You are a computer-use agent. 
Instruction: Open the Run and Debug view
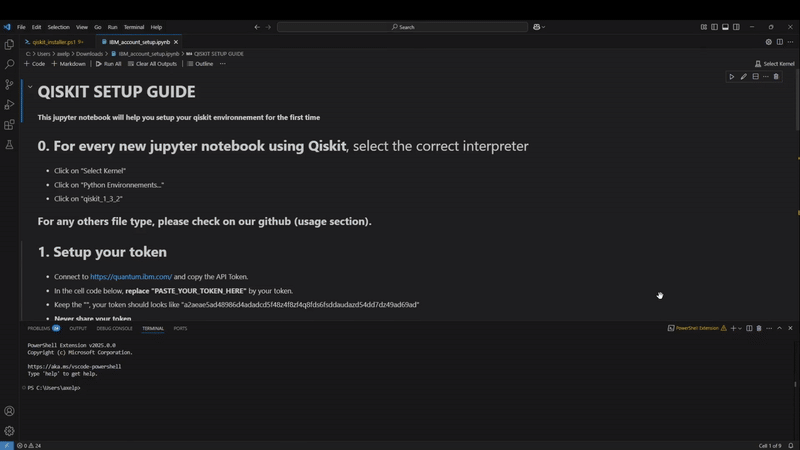[x=9, y=105]
